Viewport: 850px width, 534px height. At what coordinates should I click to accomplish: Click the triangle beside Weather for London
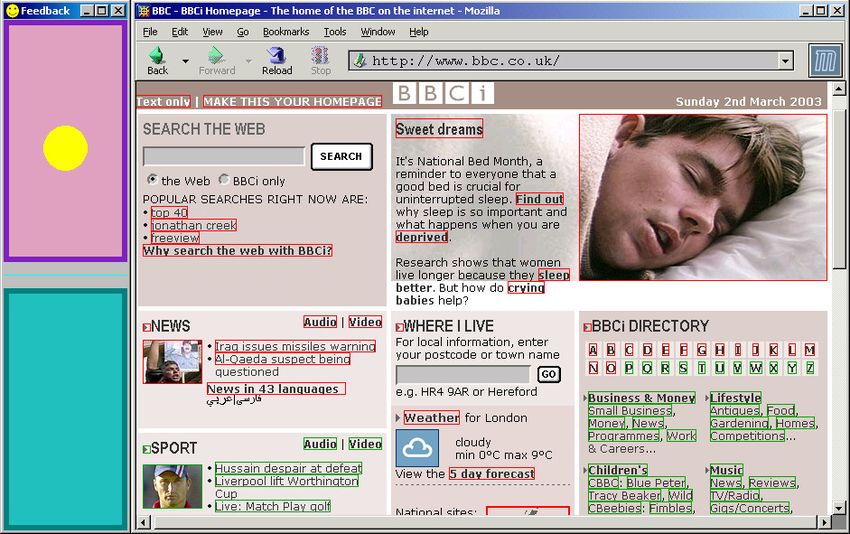[398, 418]
